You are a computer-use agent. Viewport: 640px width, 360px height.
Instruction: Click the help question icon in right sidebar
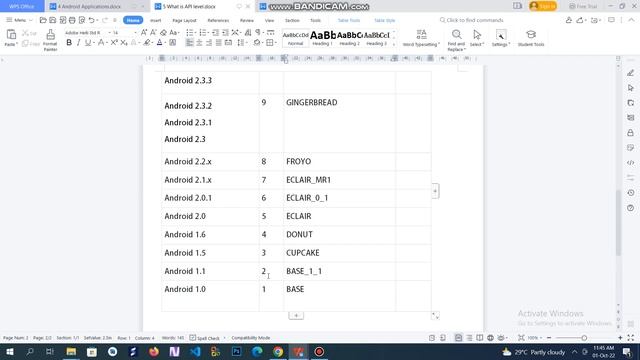(631, 208)
